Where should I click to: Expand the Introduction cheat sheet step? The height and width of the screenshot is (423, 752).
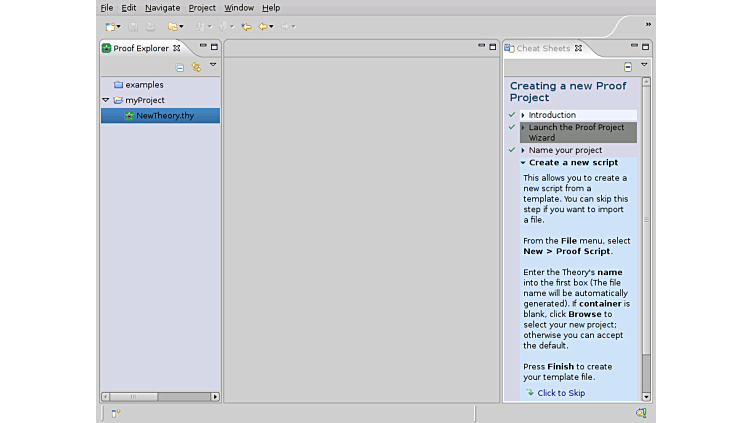(x=523, y=115)
